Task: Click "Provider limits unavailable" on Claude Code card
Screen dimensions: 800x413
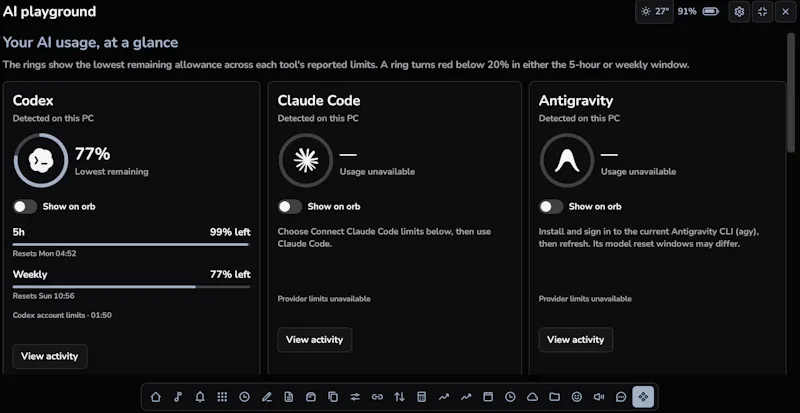Action: 324,299
